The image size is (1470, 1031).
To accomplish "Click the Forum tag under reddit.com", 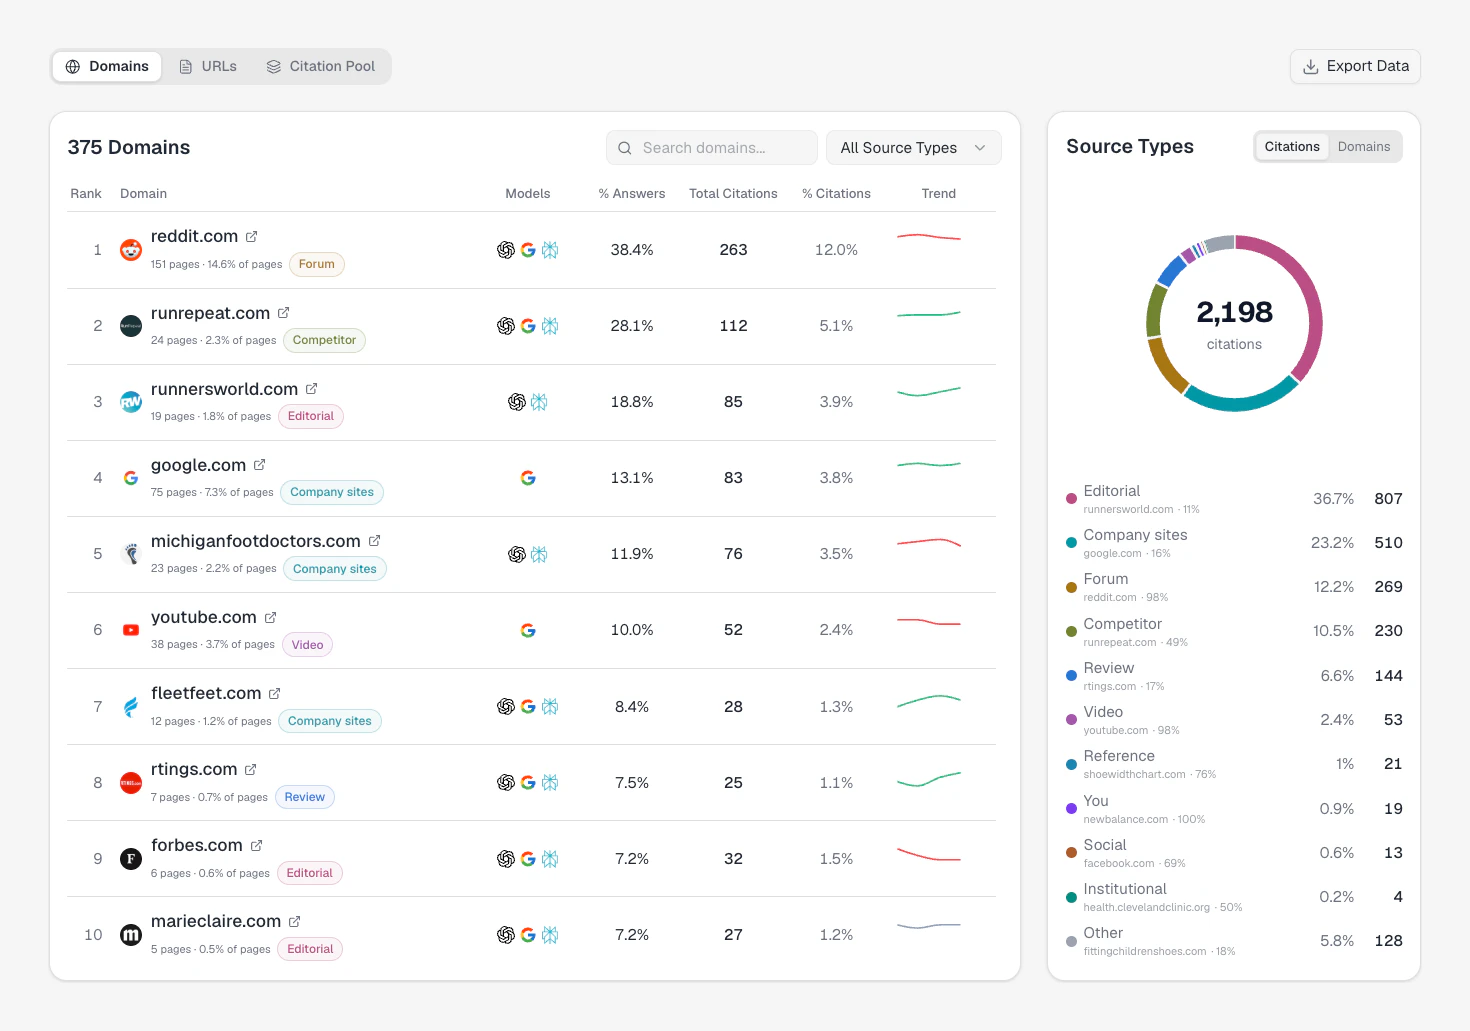I will (x=317, y=265).
